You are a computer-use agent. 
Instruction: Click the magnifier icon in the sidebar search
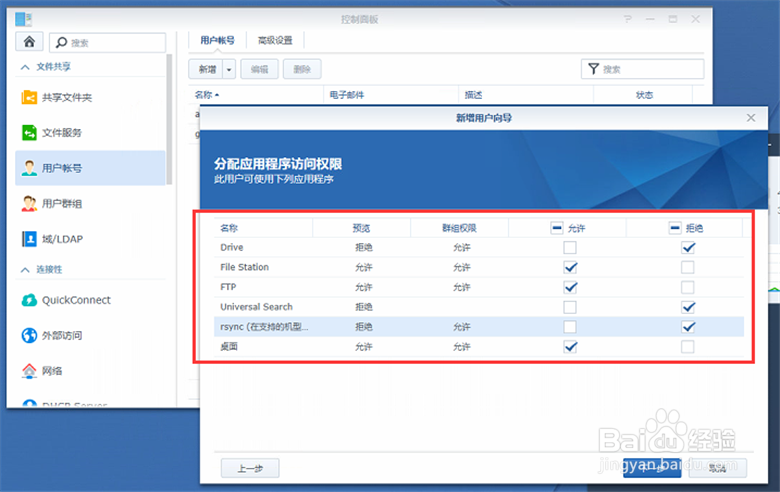coord(61,42)
